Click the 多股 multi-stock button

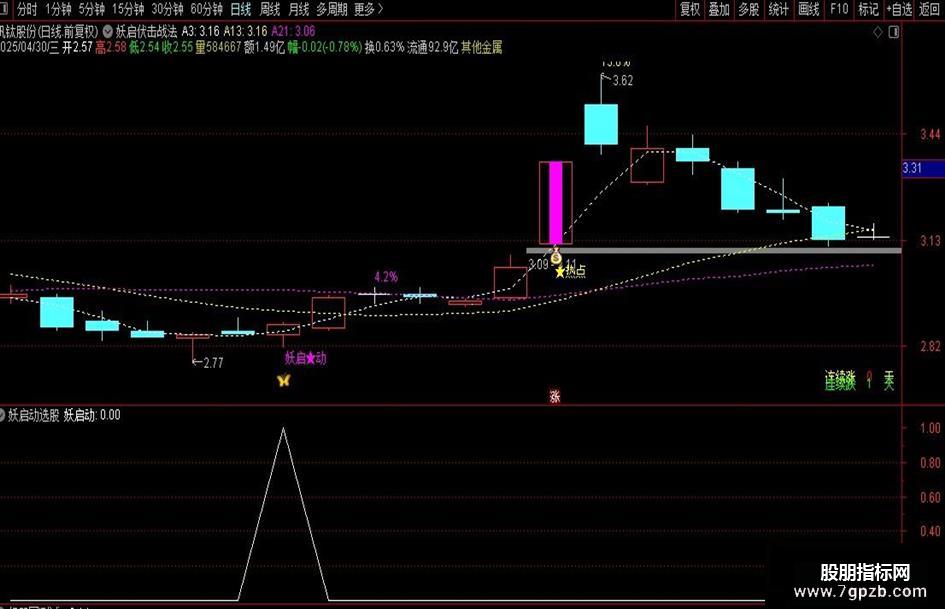(749, 9)
